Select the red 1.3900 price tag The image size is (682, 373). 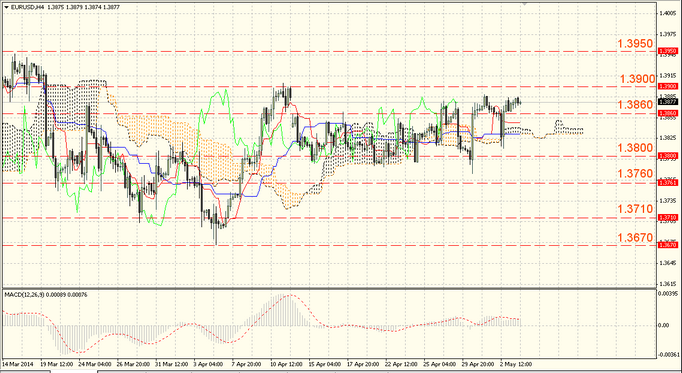pos(668,87)
